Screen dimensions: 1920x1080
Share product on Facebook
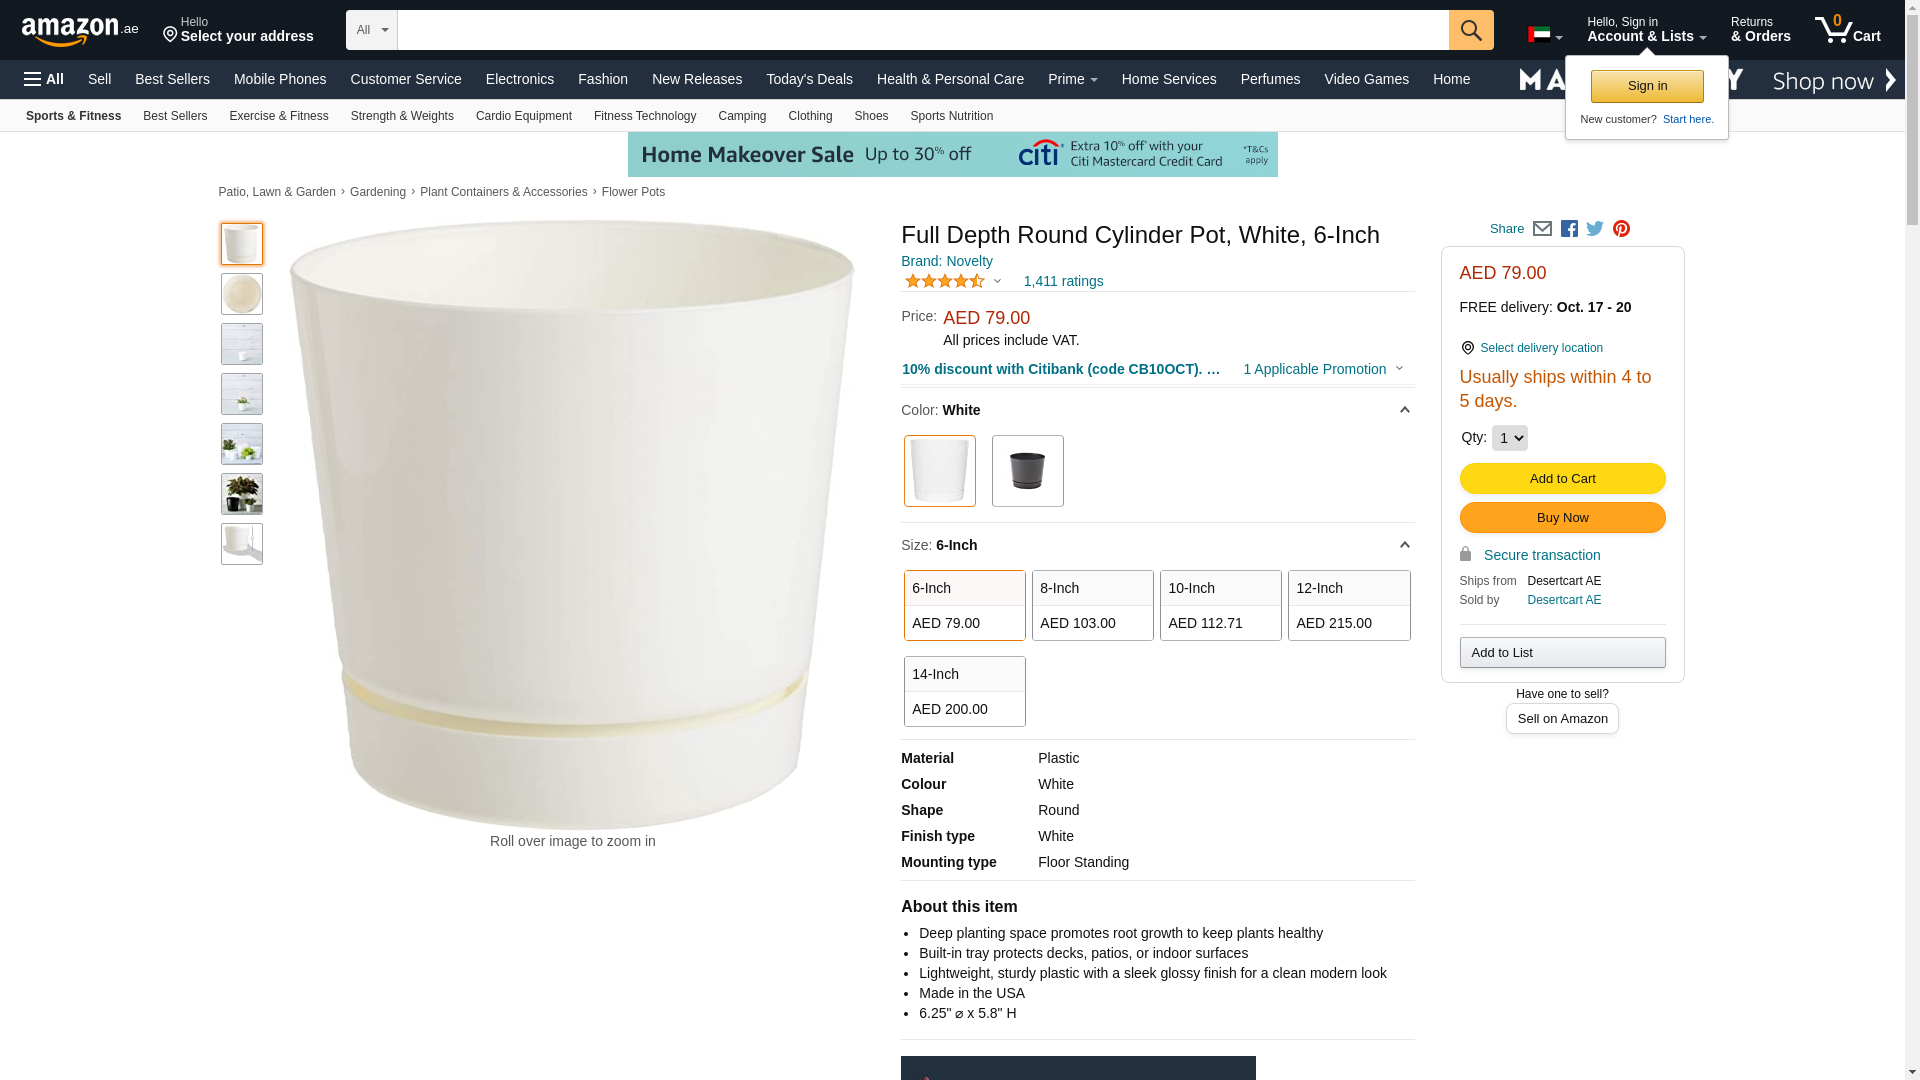pos(1569,229)
